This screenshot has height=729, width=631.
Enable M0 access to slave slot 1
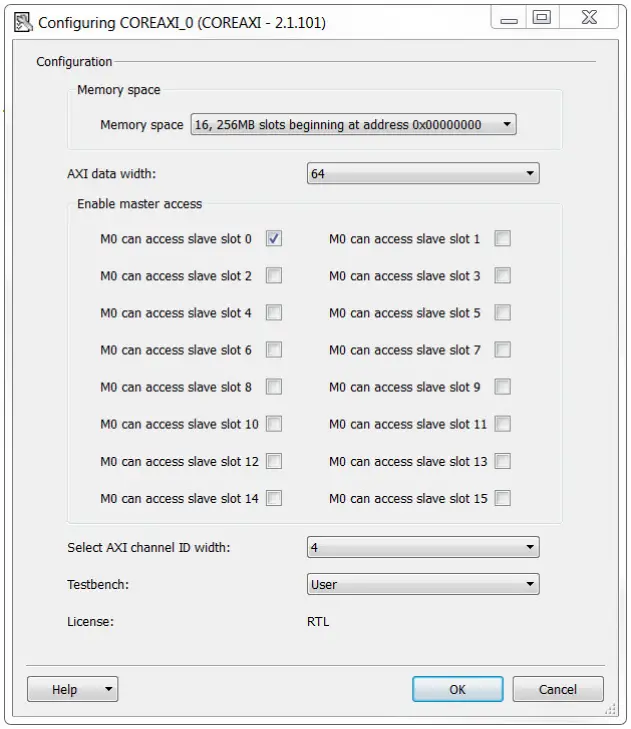click(503, 239)
